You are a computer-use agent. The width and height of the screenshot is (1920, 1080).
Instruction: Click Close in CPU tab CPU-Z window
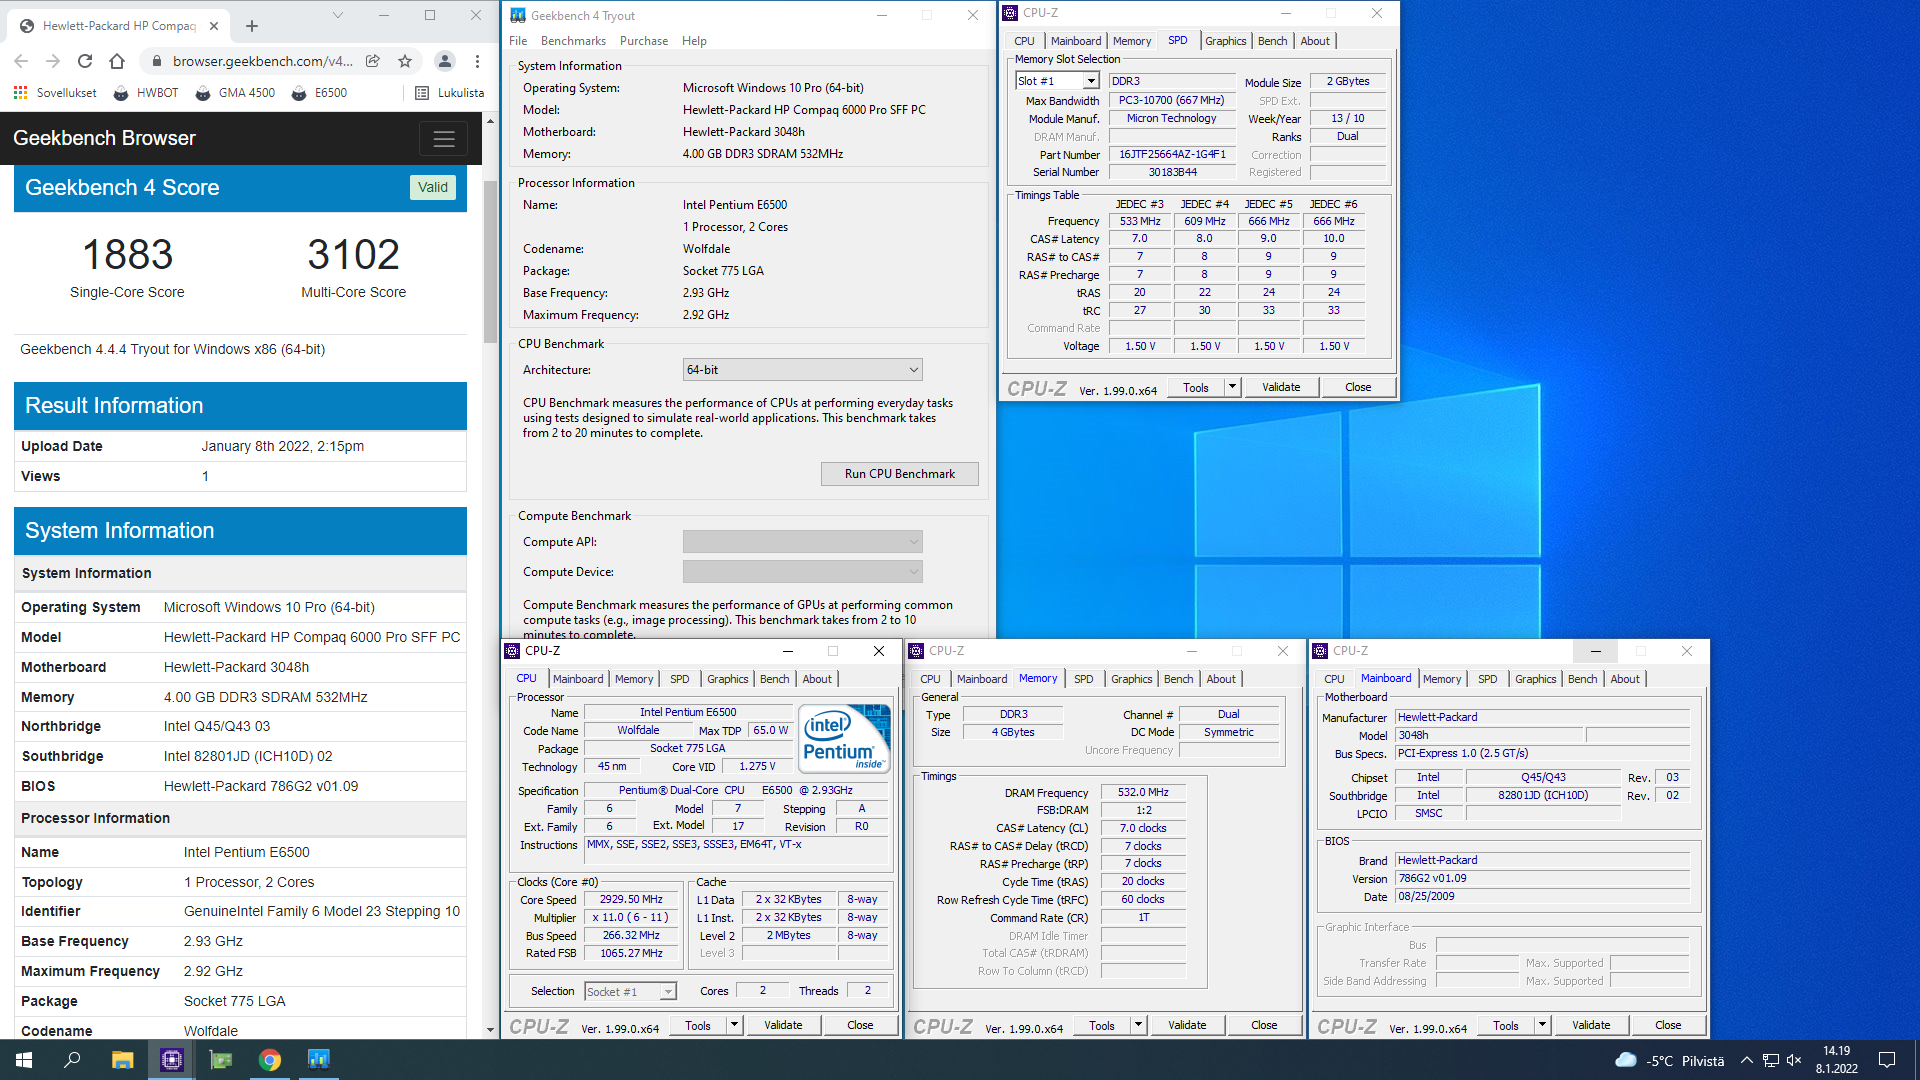tap(860, 1025)
